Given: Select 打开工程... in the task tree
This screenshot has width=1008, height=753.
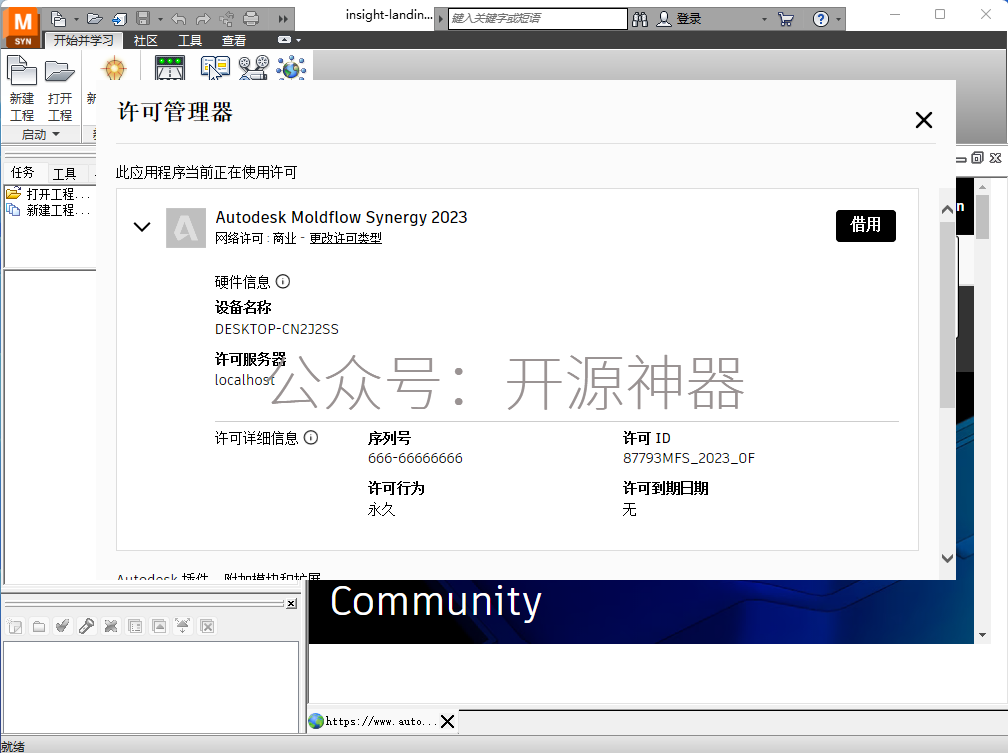Looking at the screenshot, I should coord(57,194).
